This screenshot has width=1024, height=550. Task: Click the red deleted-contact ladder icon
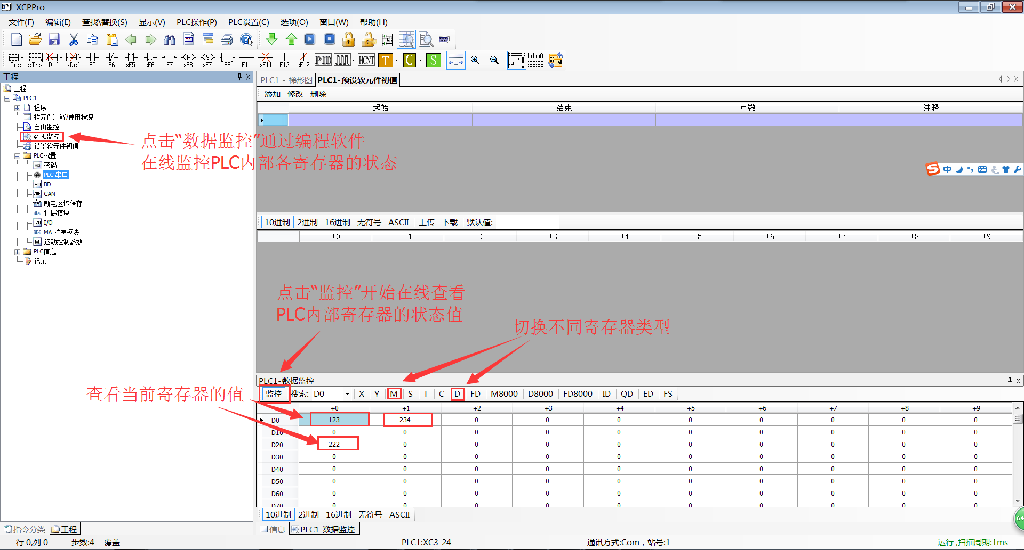click(265, 61)
